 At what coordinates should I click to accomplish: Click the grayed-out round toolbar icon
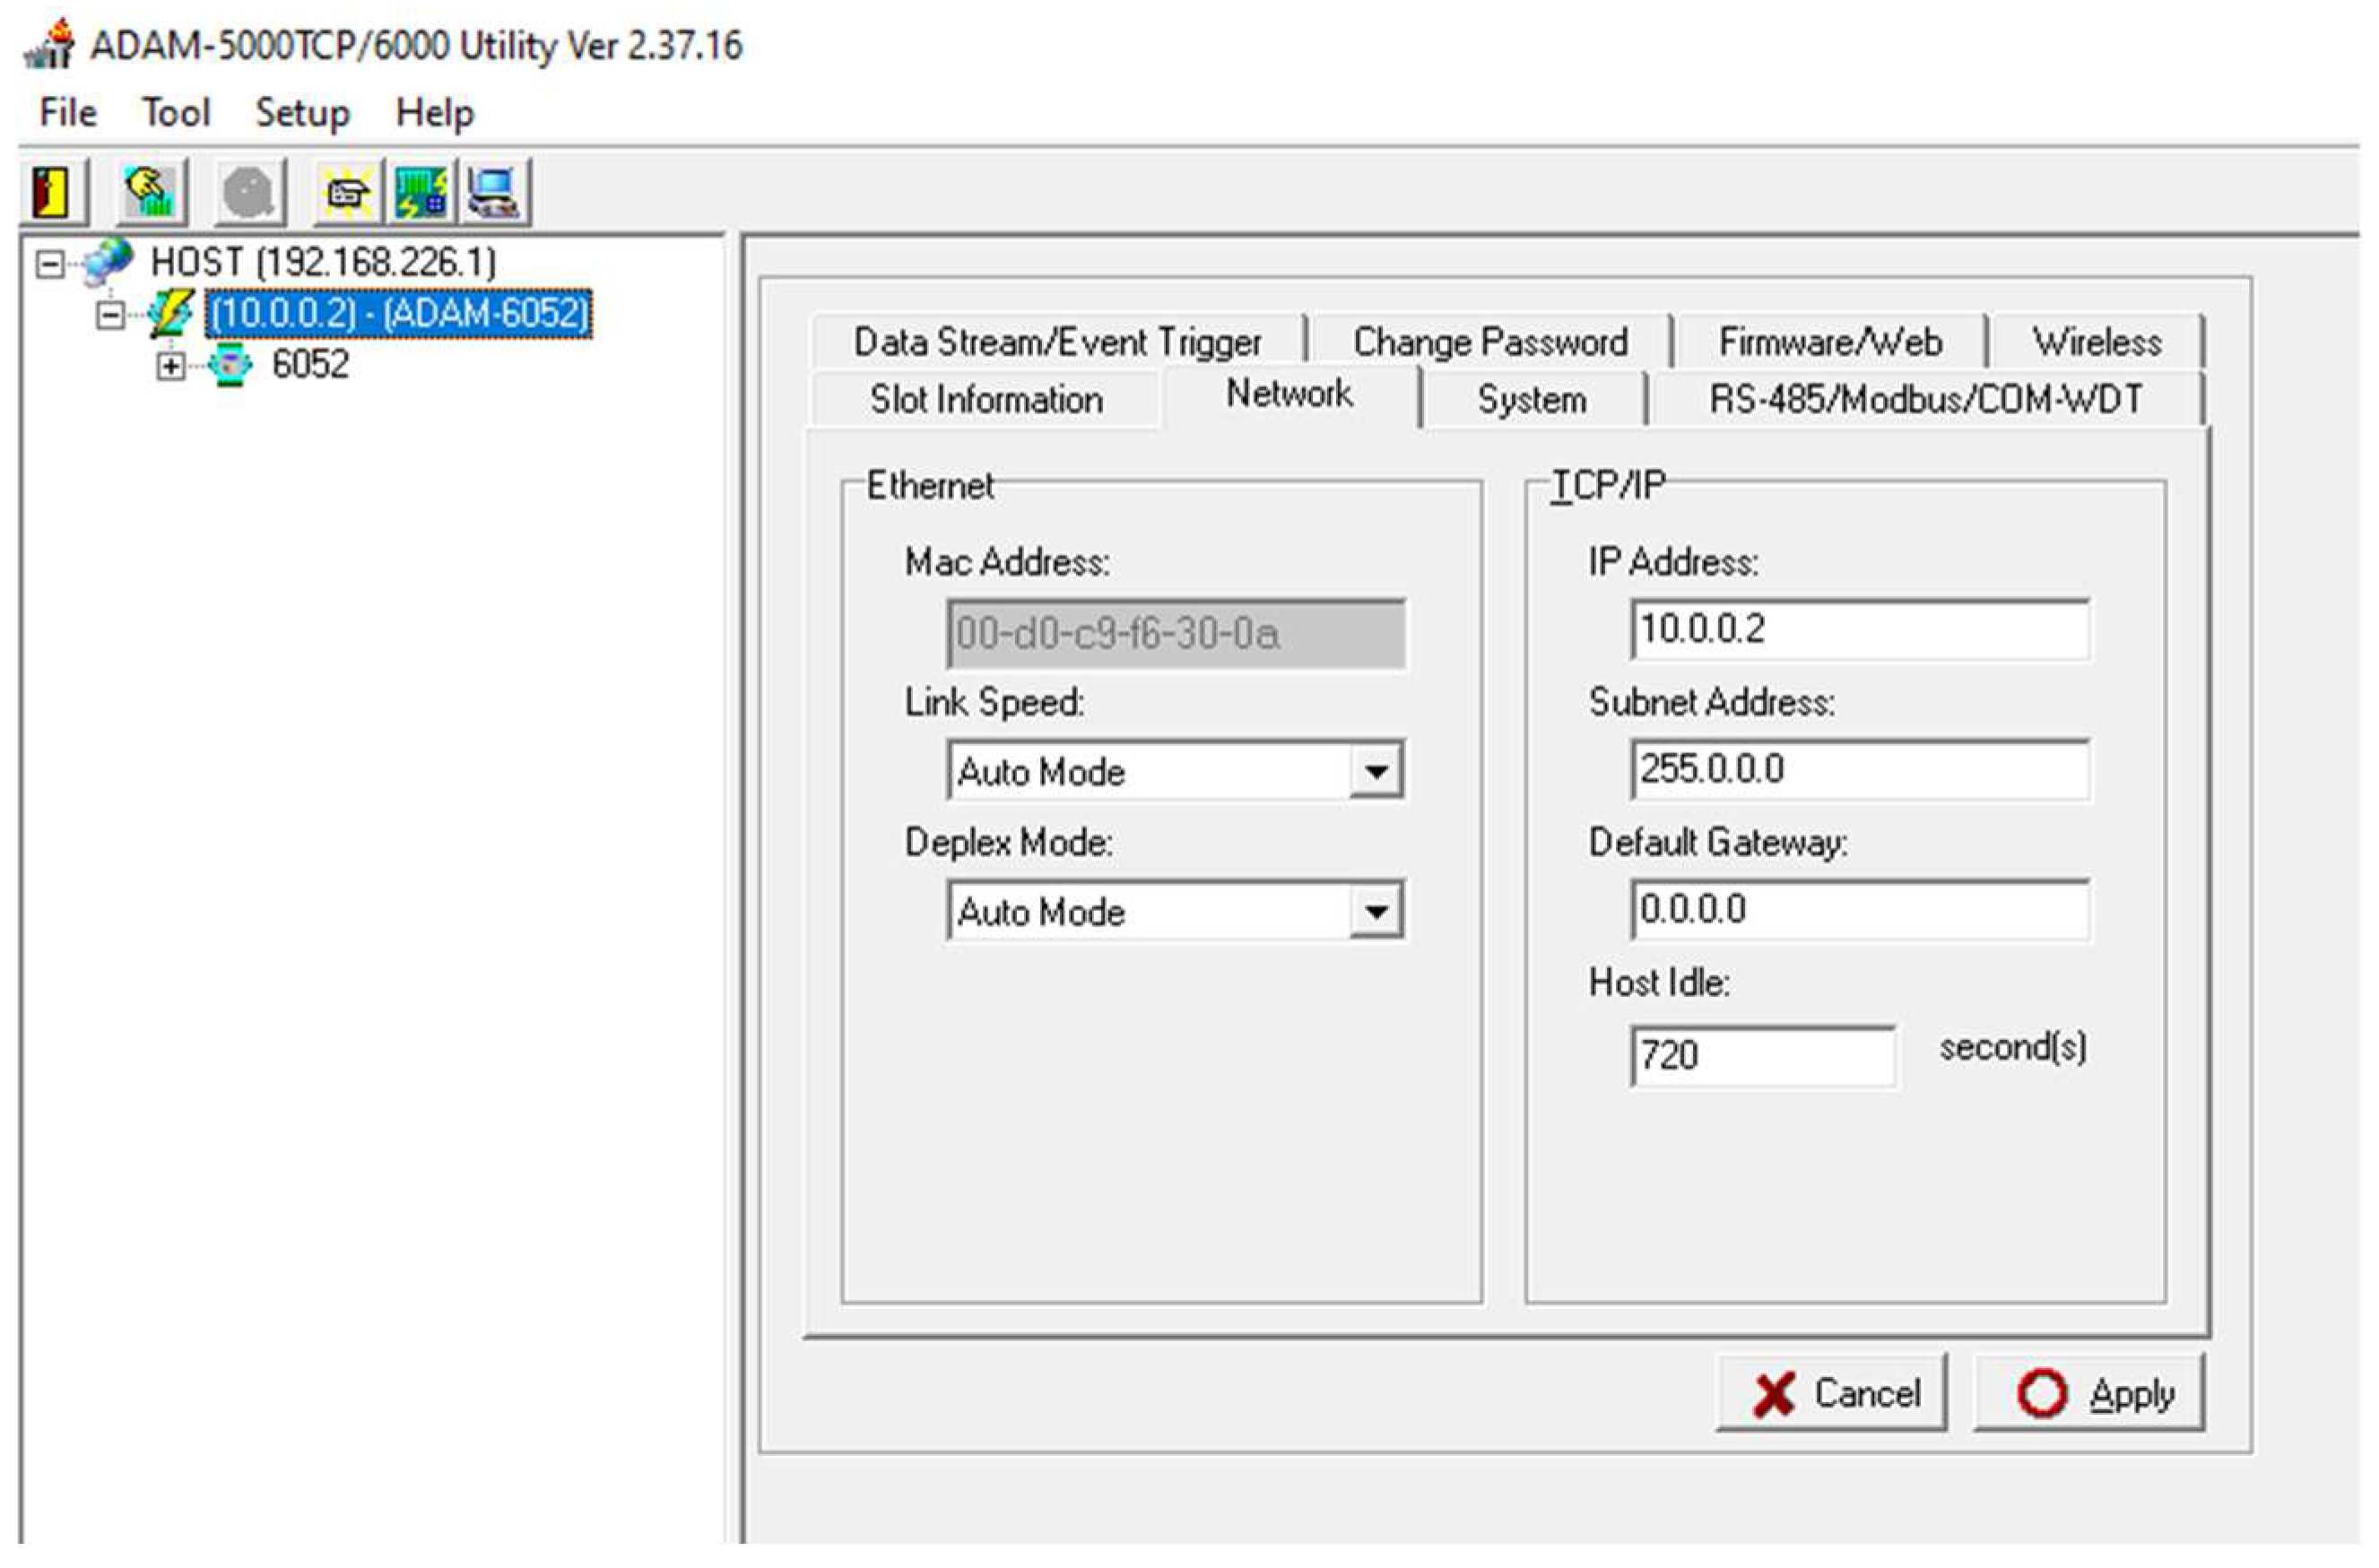pos(249,191)
